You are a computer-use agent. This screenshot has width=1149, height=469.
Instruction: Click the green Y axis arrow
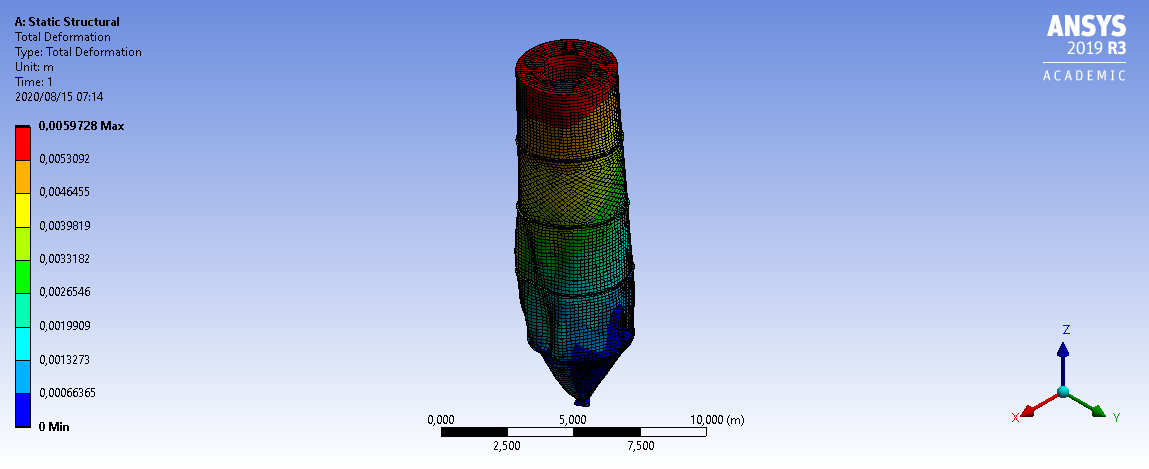[1086, 405]
